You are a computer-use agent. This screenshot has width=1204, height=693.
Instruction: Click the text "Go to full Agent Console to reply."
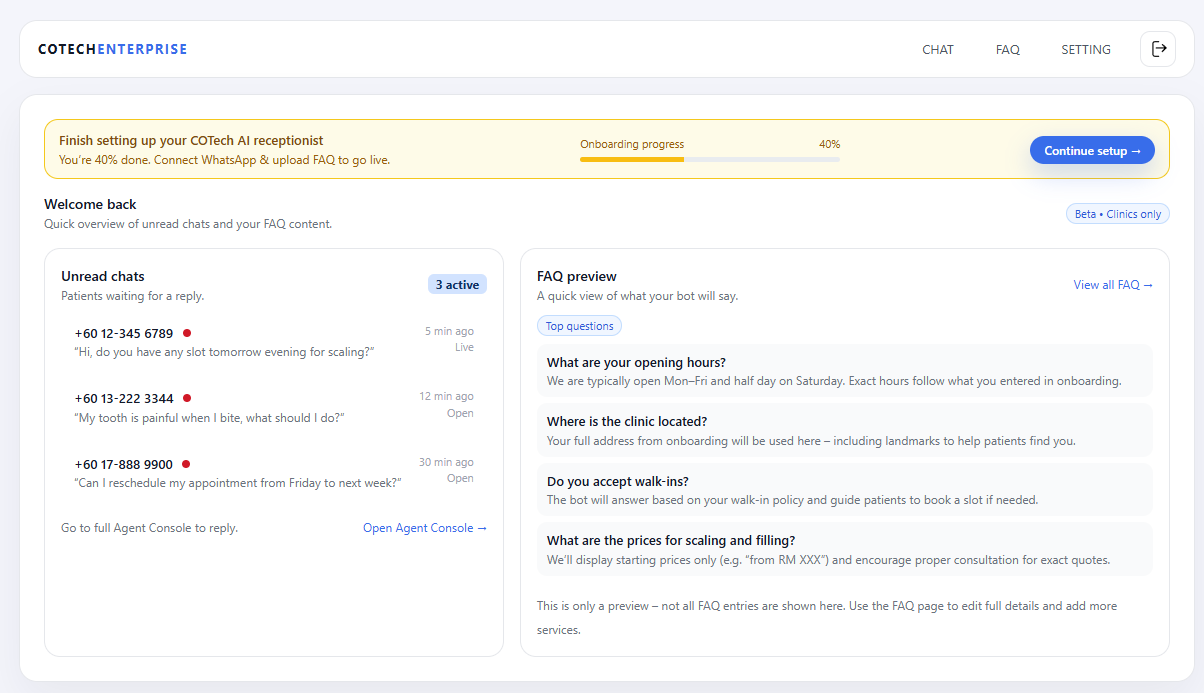[149, 528]
